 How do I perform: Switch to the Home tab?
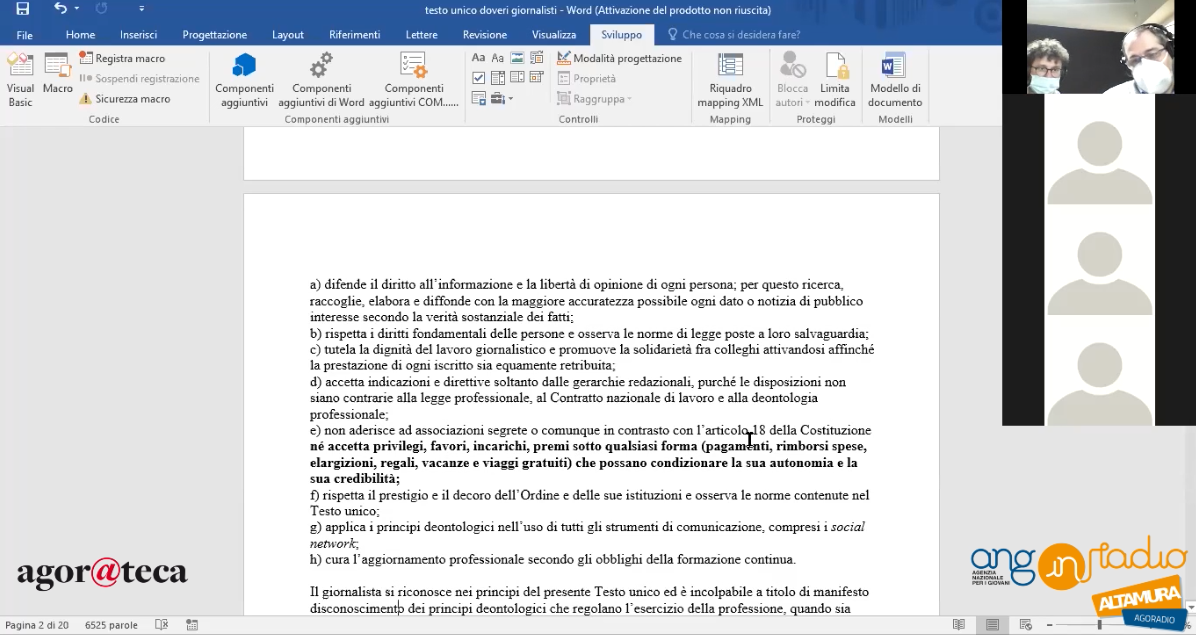(80, 34)
